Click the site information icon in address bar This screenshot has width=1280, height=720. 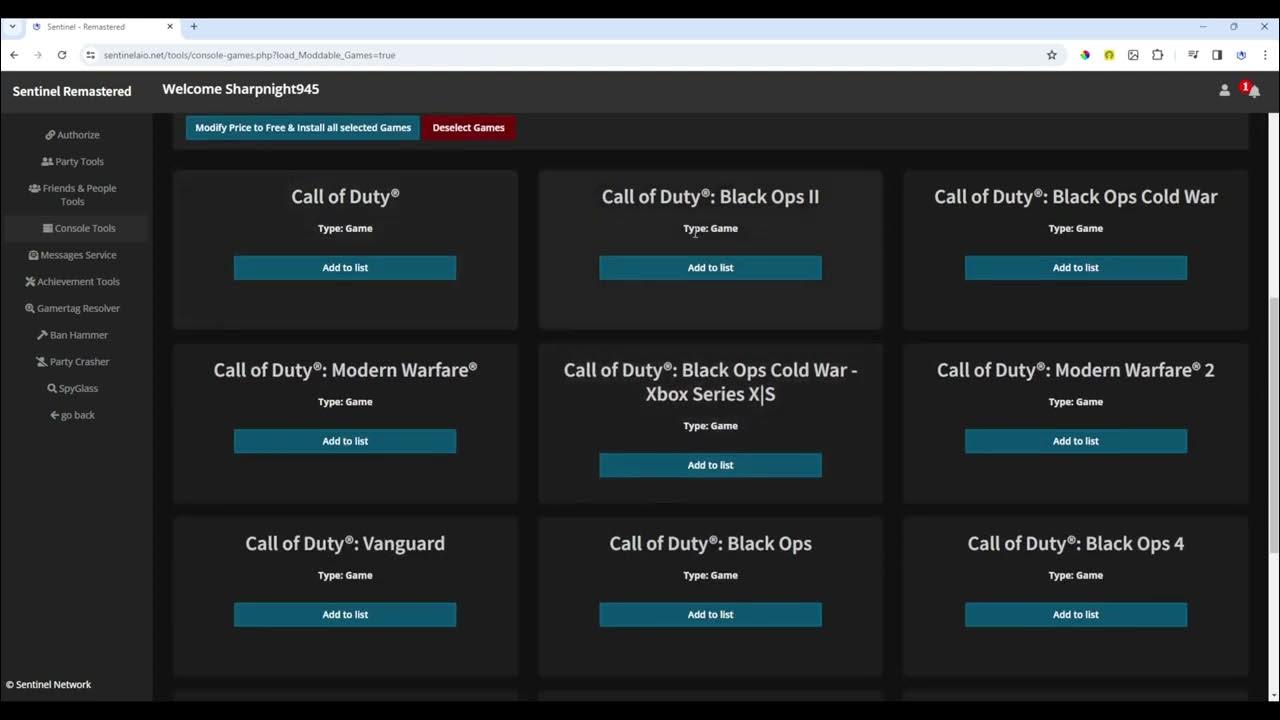point(90,55)
